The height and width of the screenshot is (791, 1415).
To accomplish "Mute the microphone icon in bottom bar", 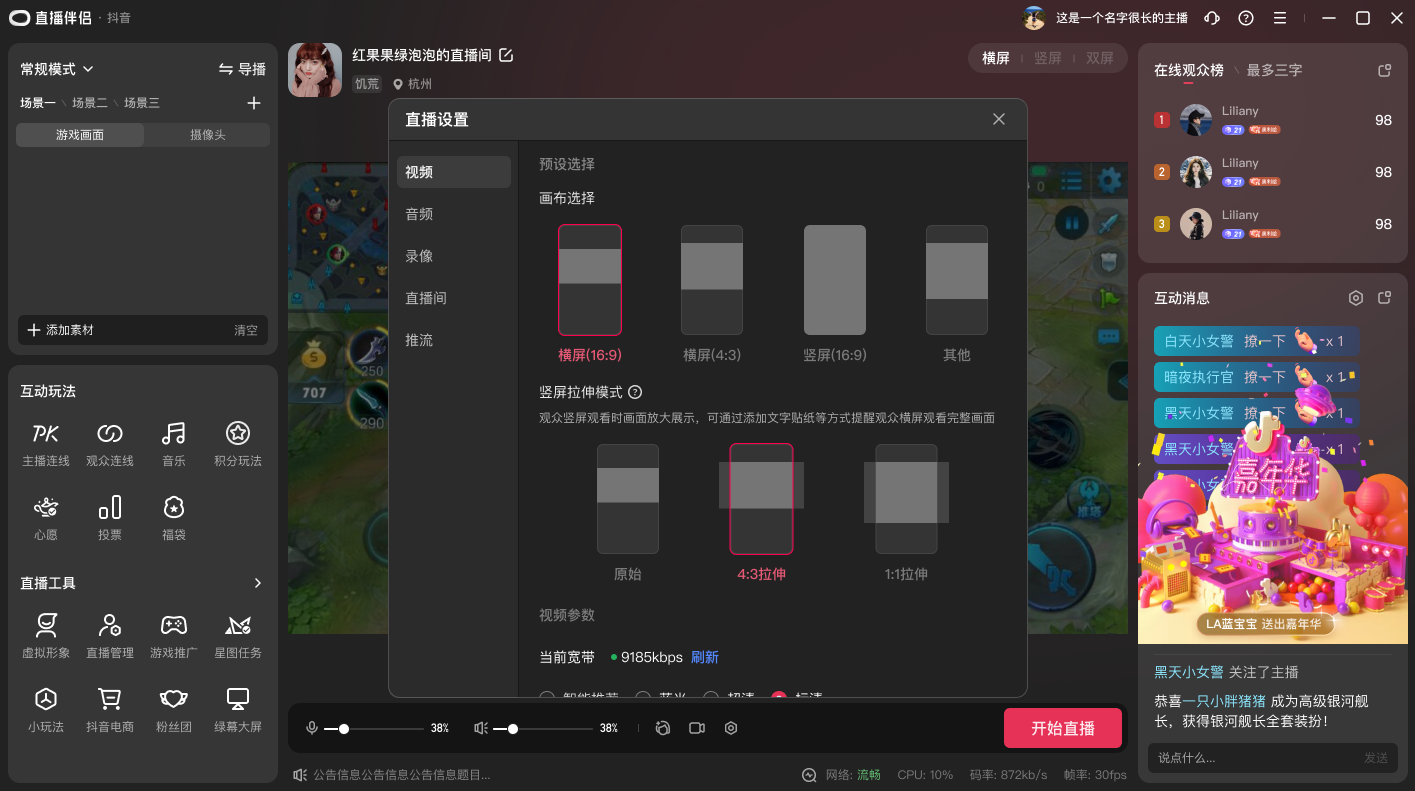I will click(312, 728).
